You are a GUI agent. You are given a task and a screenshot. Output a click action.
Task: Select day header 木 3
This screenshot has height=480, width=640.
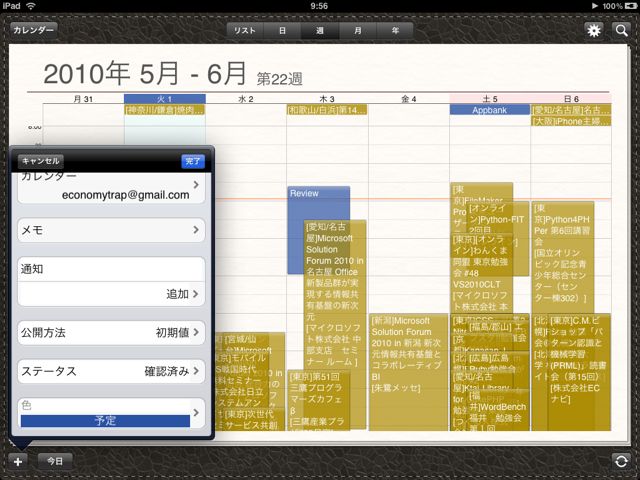tap(327, 99)
